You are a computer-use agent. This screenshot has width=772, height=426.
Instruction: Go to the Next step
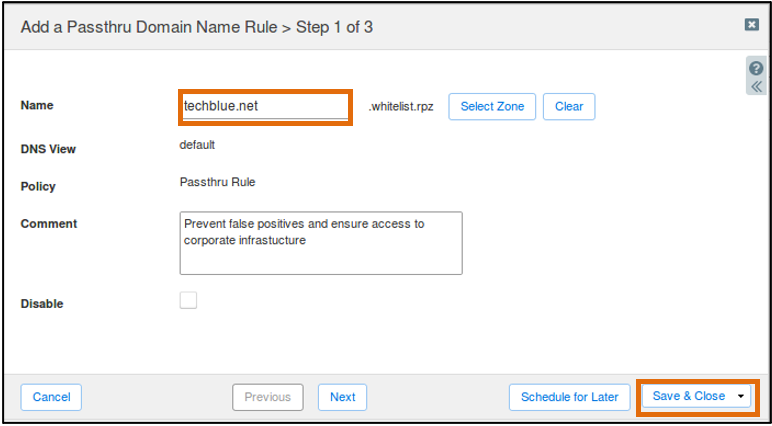coord(343,397)
